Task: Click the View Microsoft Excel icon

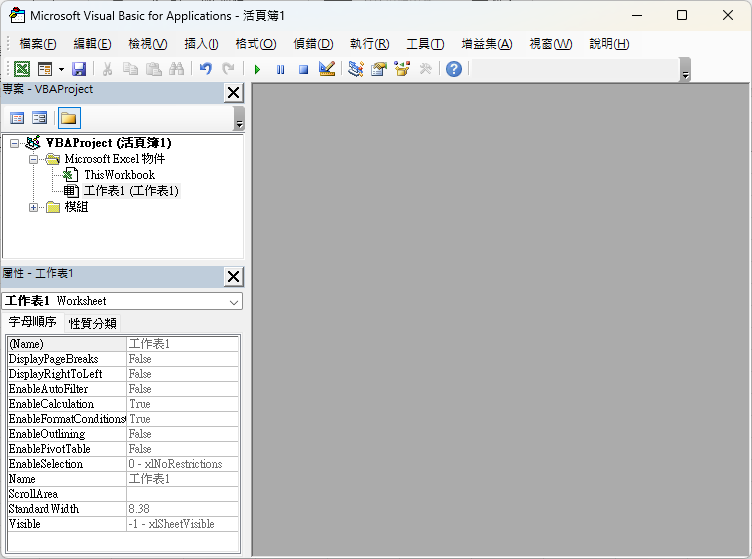Action: [22, 69]
